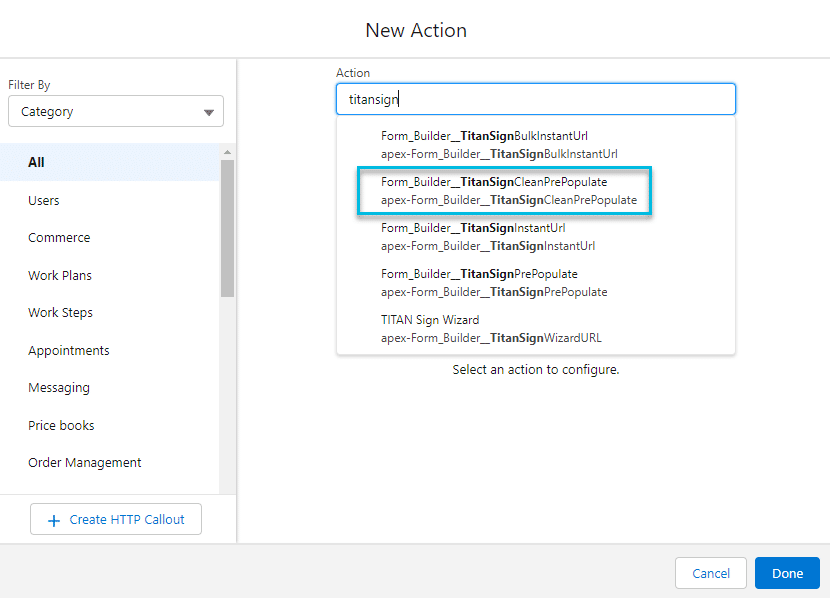Open the Order Management category
Image resolution: width=830 pixels, height=598 pixels.
coord(84,462)
